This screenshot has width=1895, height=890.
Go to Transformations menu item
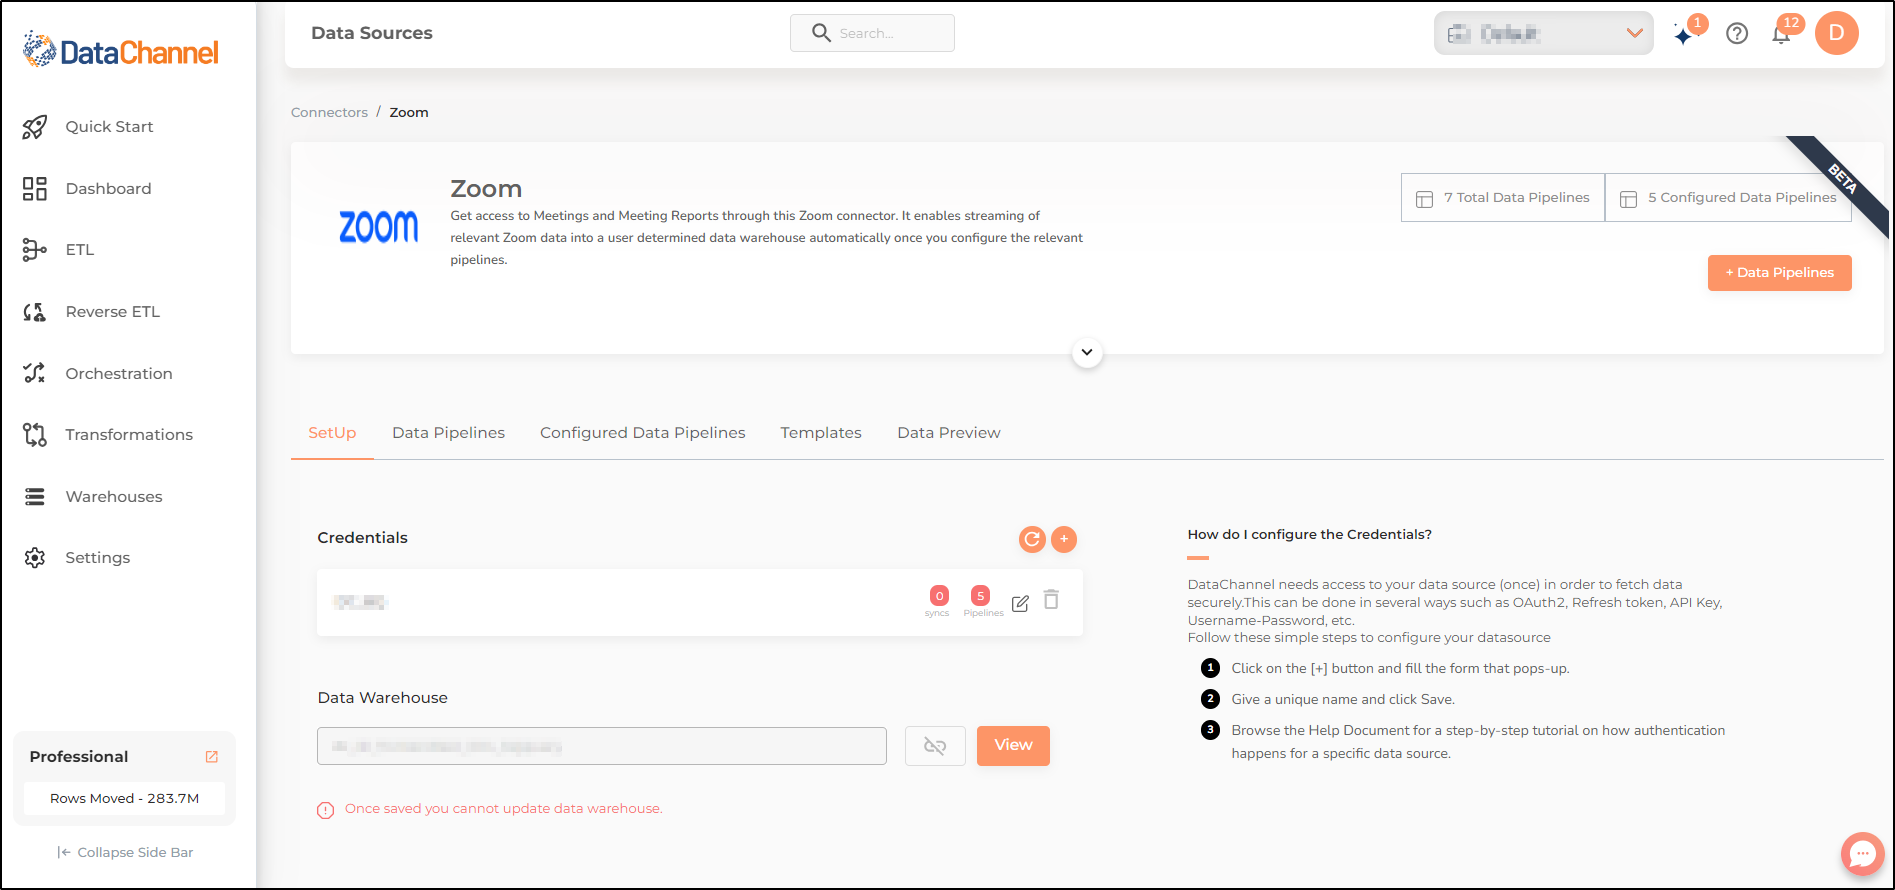point(129,435)
